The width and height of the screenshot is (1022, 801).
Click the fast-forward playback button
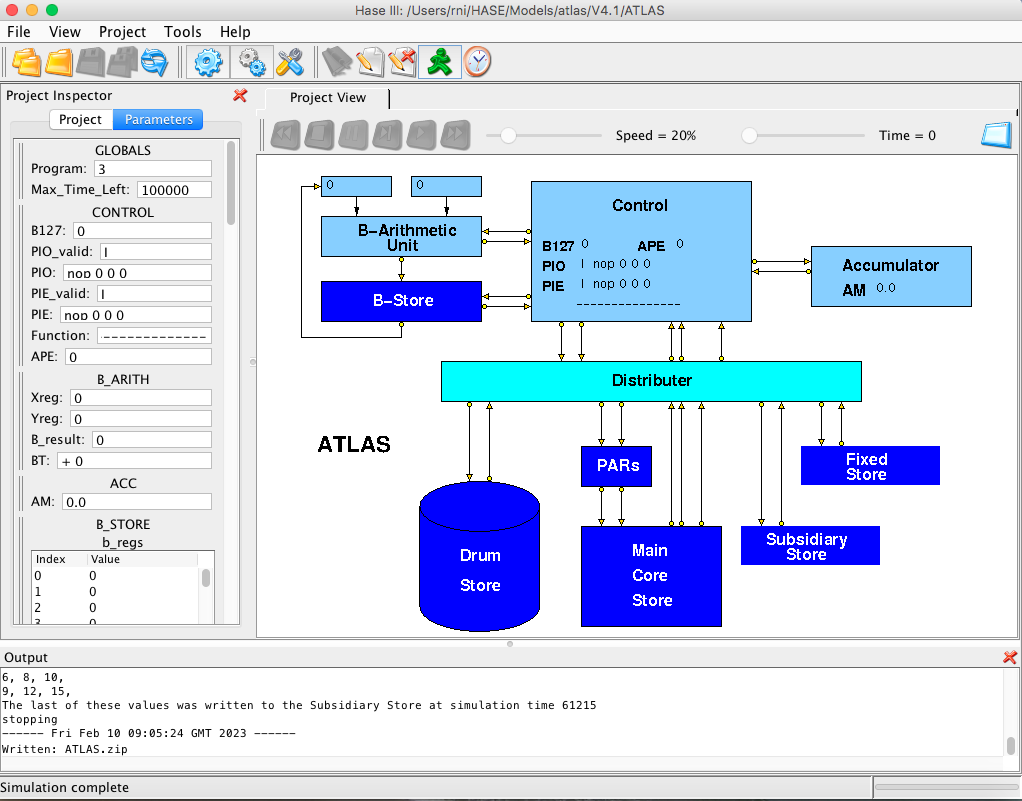pyautogui.click(x=455, y=135)
